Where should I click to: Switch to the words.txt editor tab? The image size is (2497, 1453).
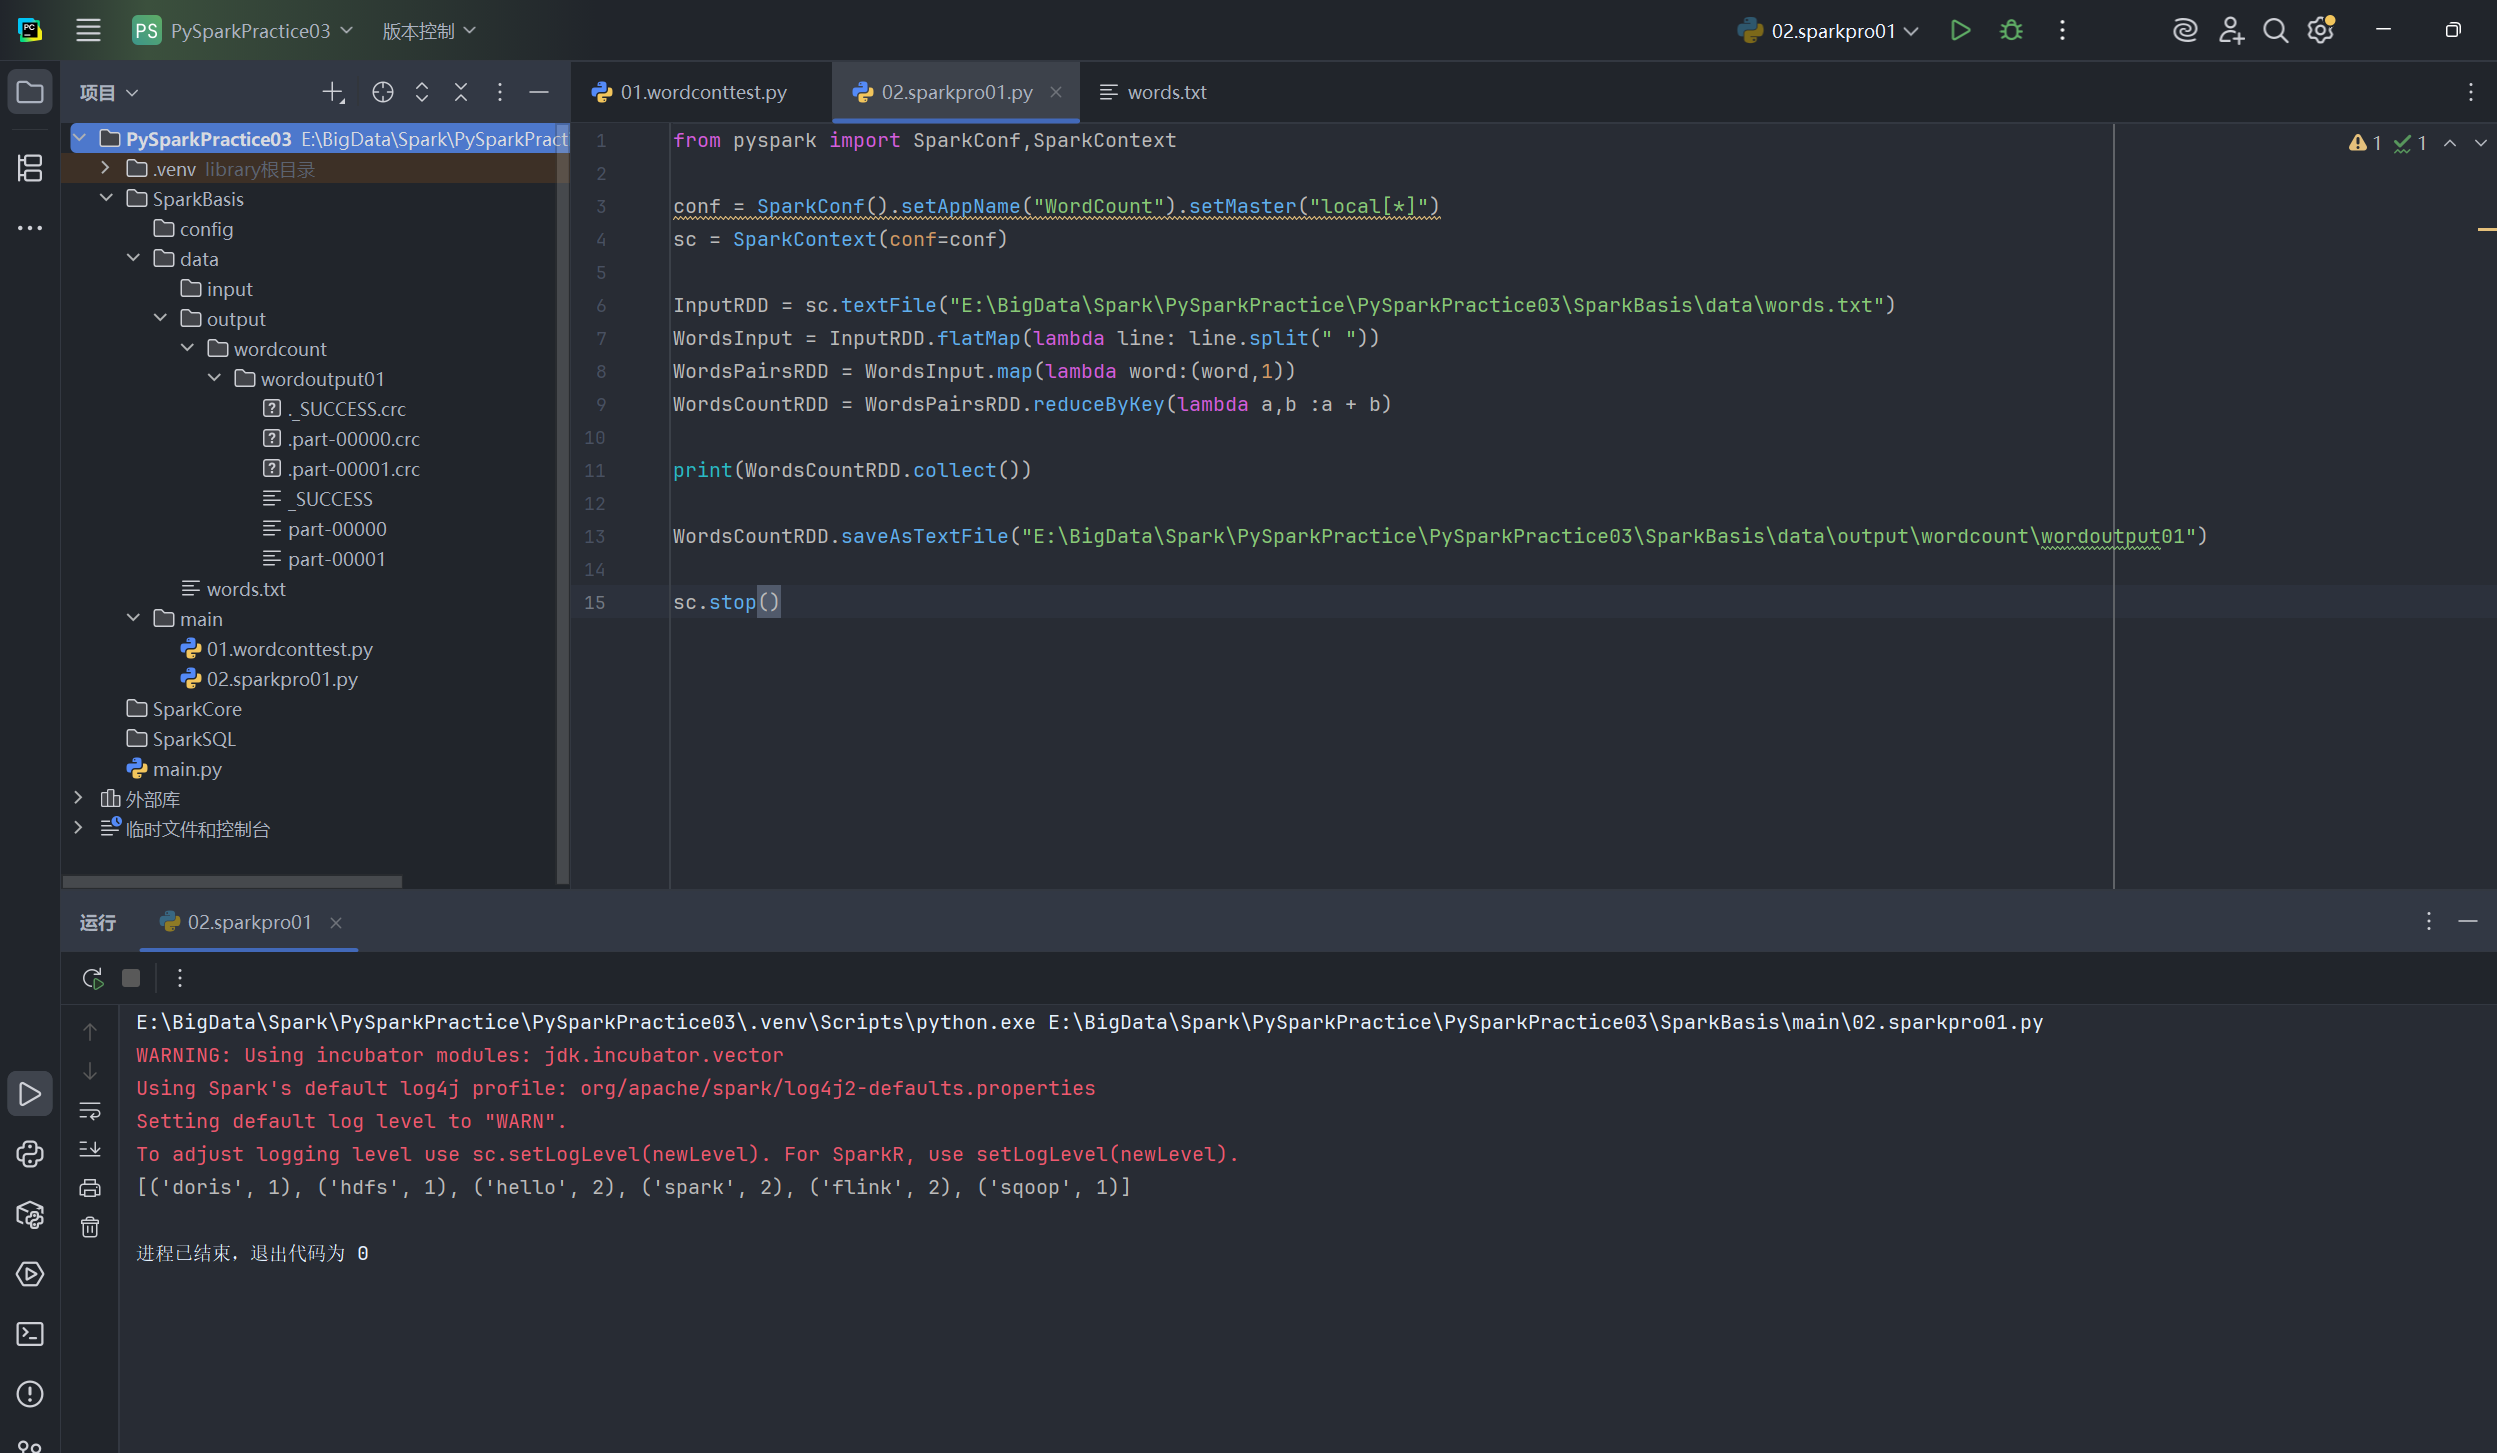point(1165,92)
